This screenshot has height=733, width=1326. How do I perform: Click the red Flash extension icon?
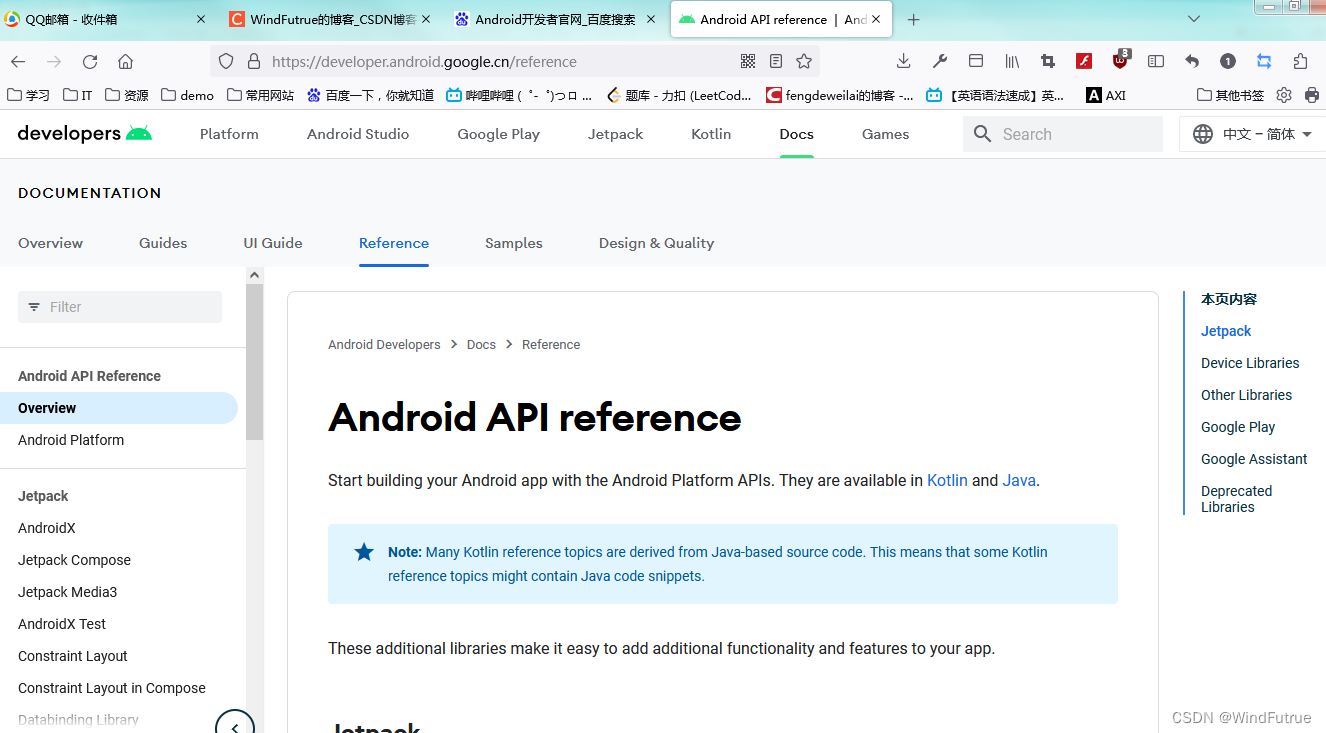coord(1084,61)
